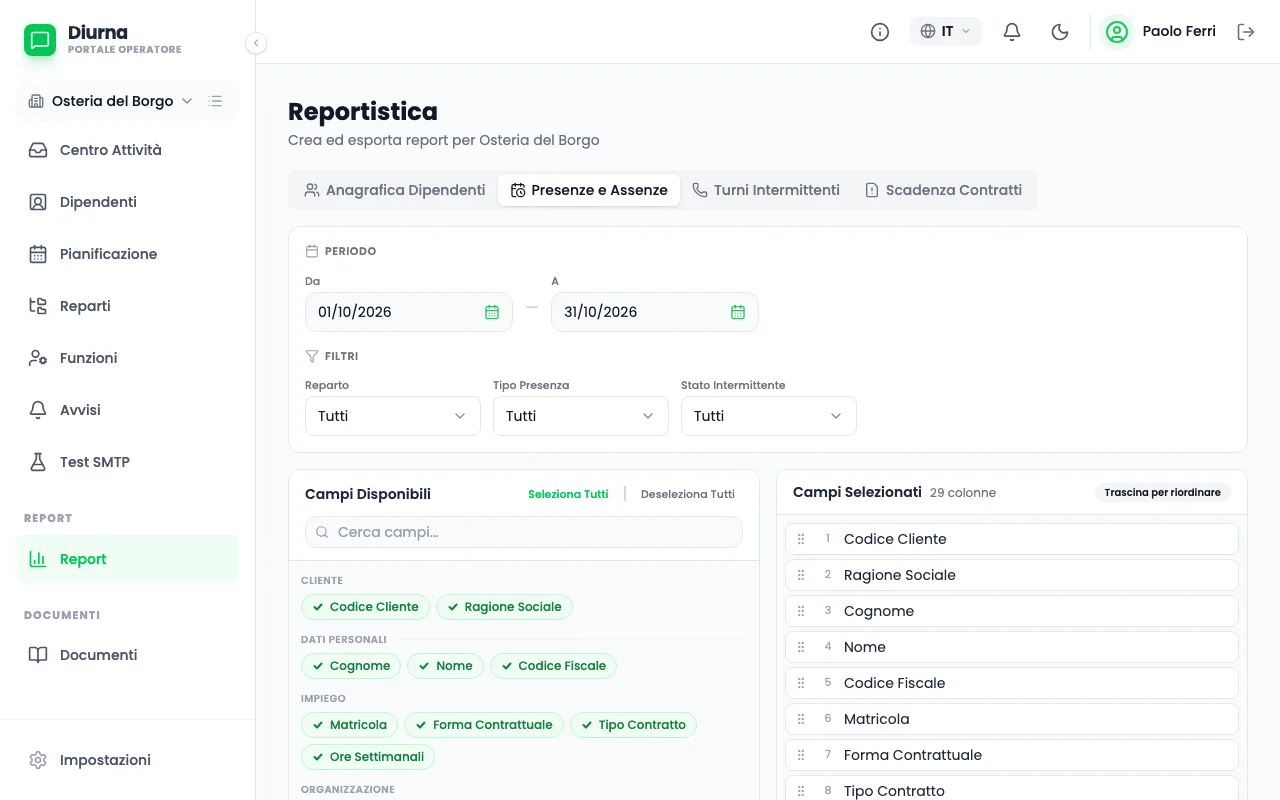Click the Diurna logo icon
Viewport: 1280px width, 800px height.
pyautogui.click(x=40, y=40)
